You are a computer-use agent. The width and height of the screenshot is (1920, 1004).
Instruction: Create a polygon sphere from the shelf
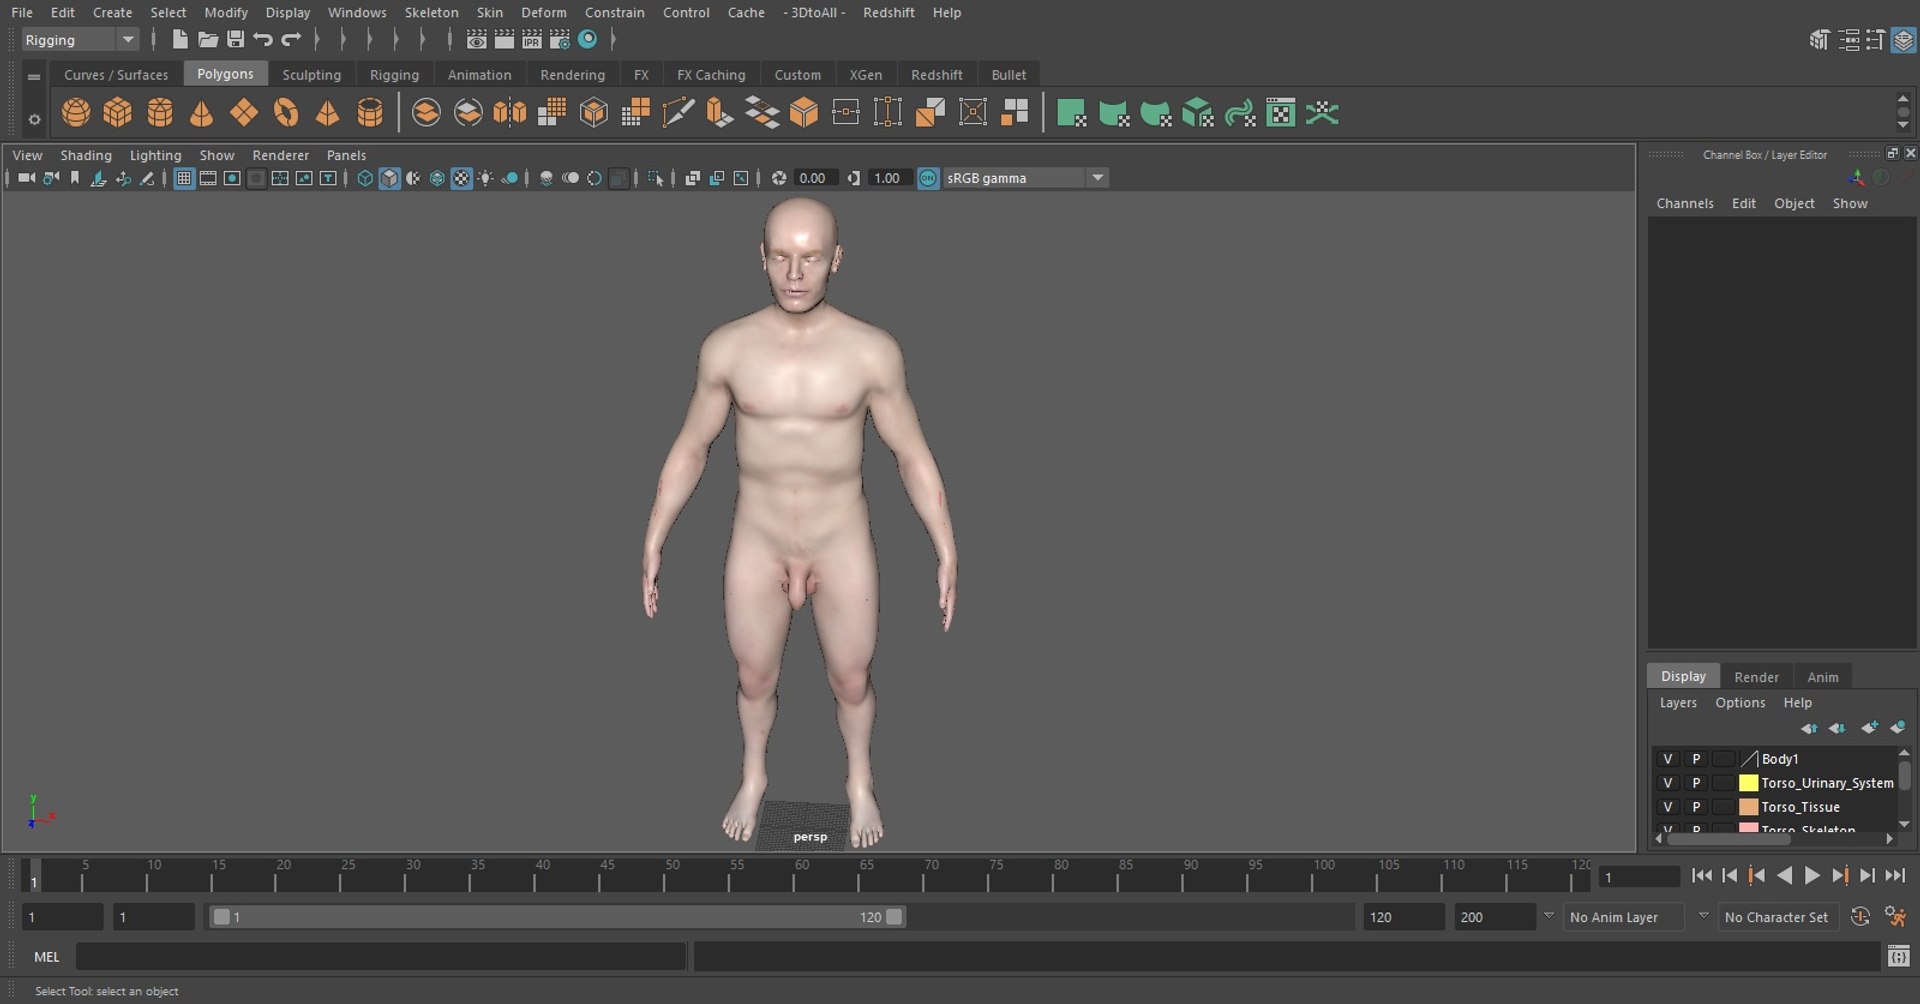[76, 113]
